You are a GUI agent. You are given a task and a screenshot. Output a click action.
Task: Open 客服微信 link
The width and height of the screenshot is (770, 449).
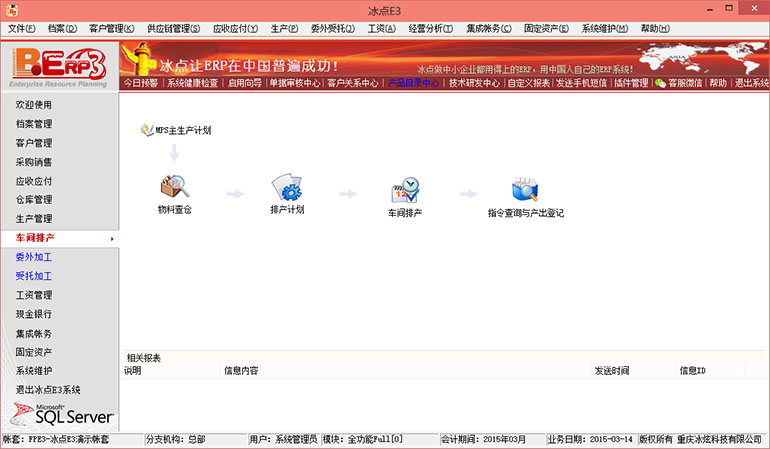click(685, 83)
